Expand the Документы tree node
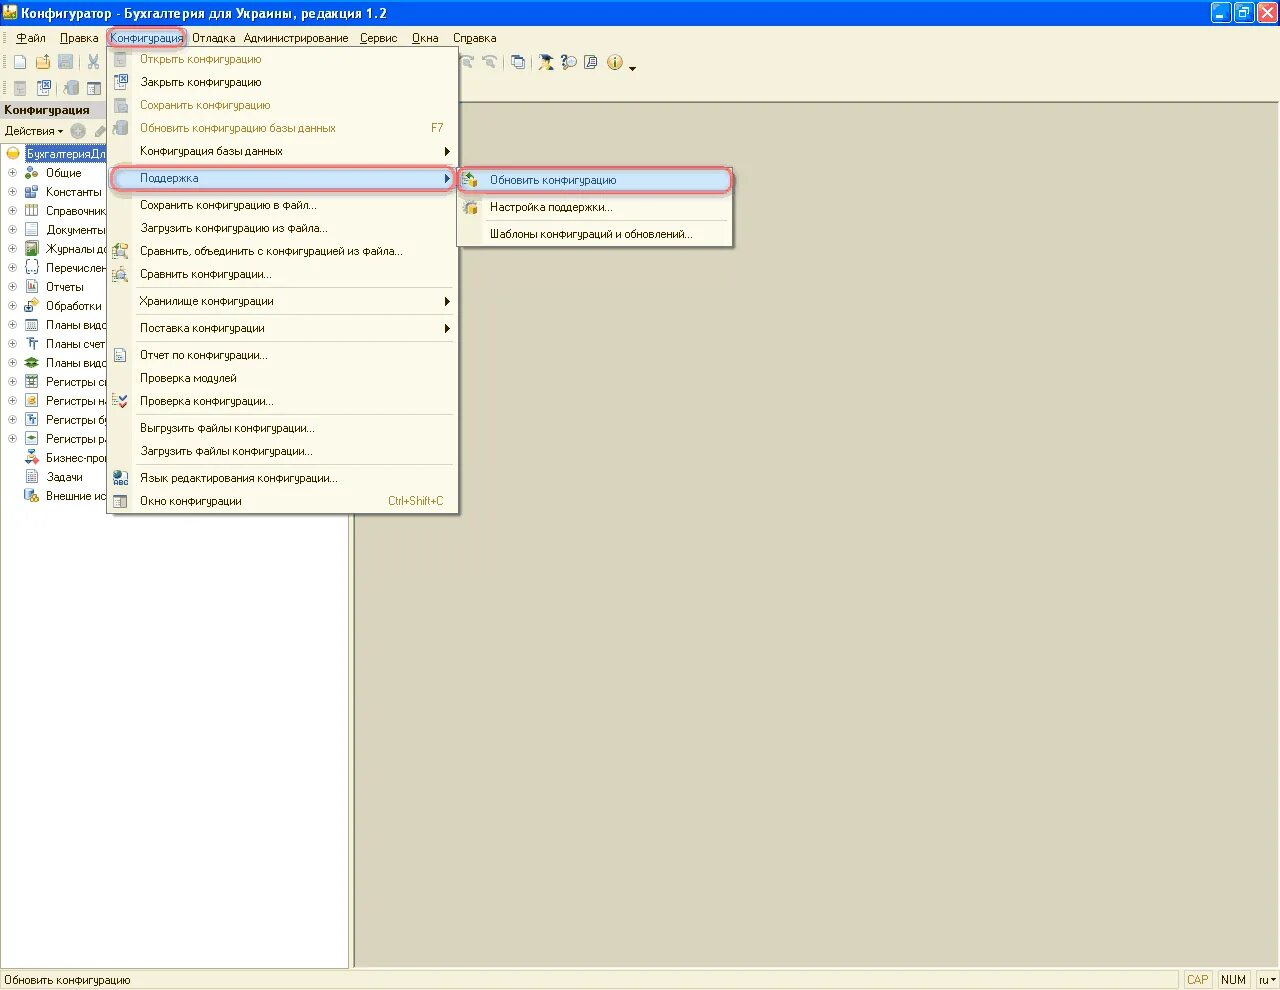 point(12,230)
